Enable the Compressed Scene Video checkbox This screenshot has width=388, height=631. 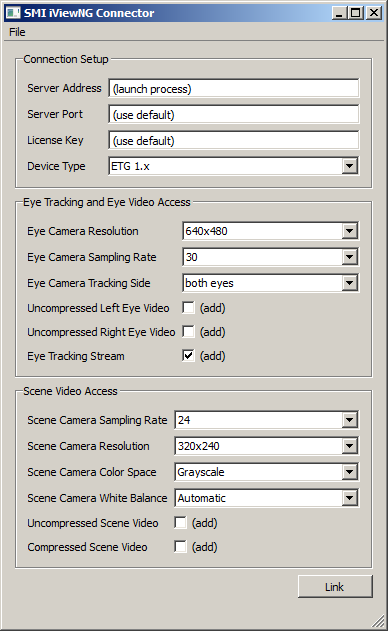pos(180,547)
